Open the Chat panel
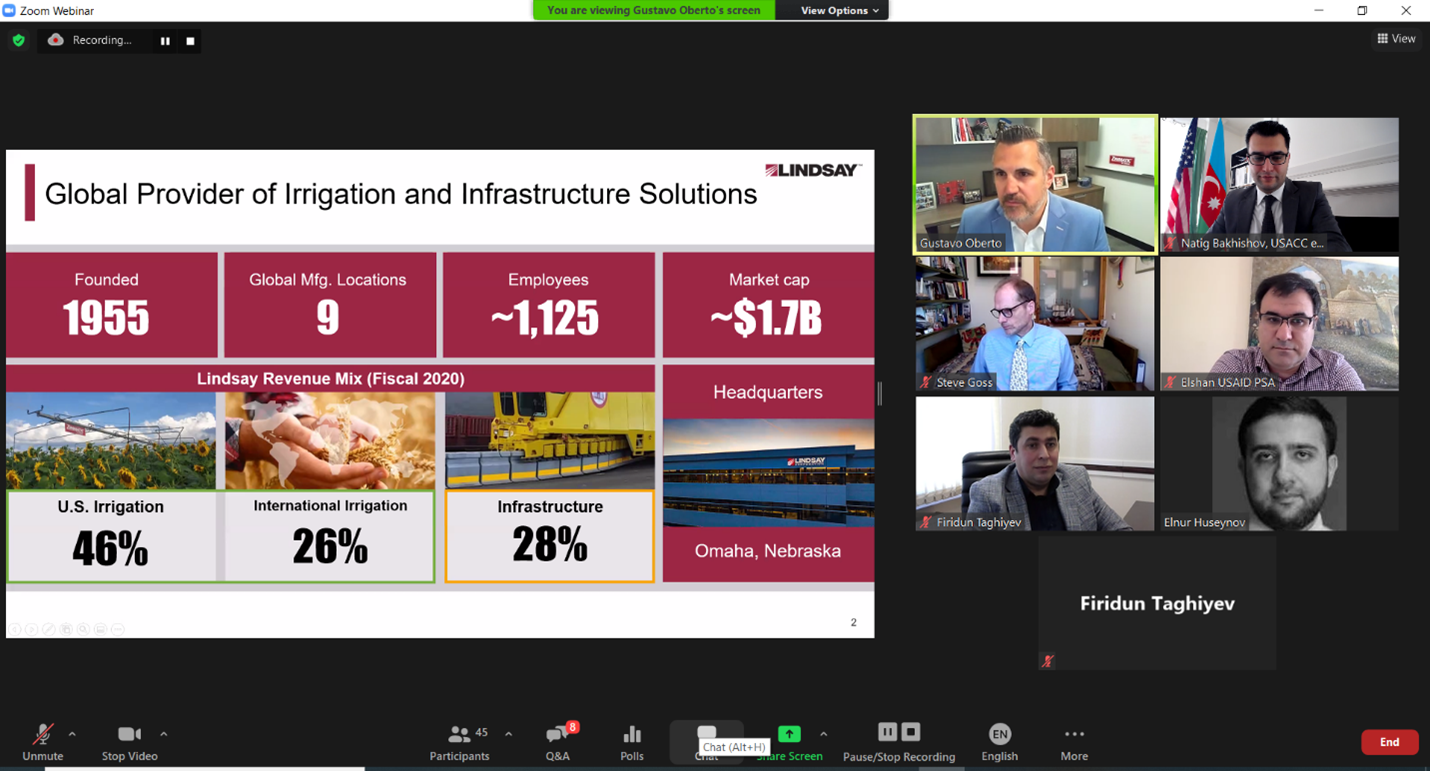The image size is (1430, 771). pyautogui.click(x=706, y=743)
